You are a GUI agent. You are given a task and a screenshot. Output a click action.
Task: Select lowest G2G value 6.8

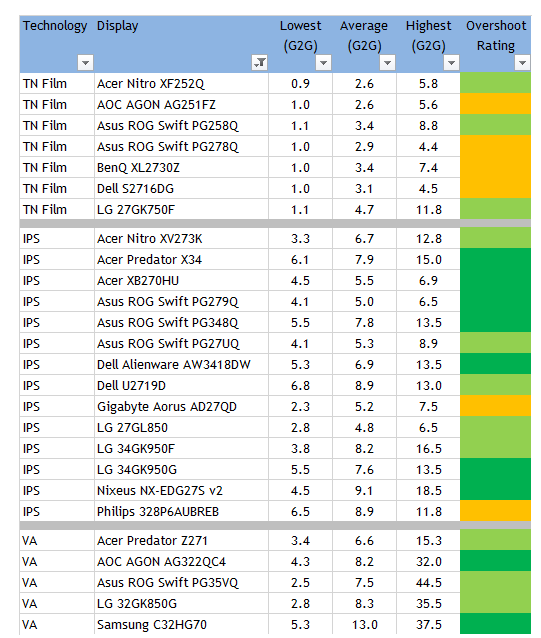point(300,386)
